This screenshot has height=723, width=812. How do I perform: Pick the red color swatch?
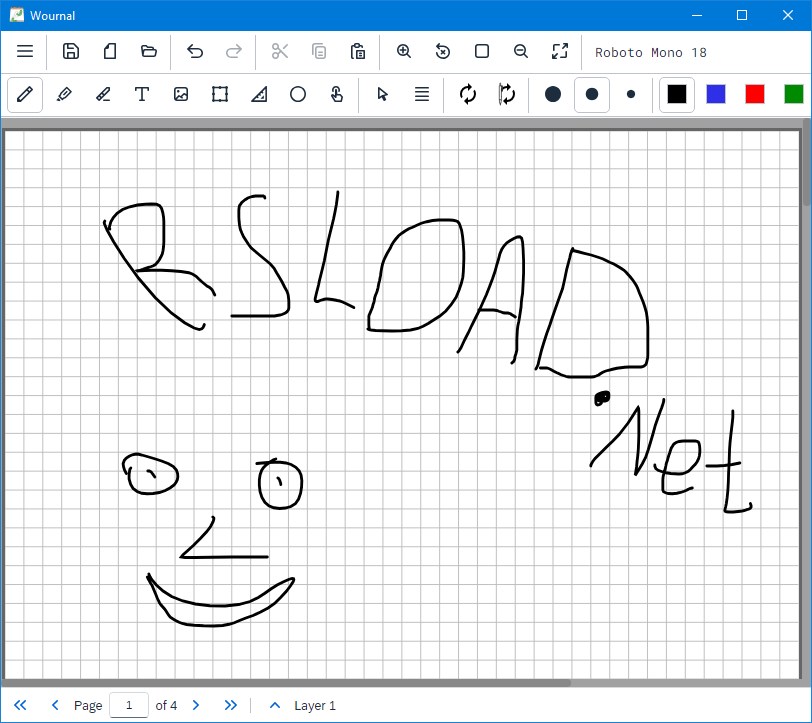[x=754, y=94]
